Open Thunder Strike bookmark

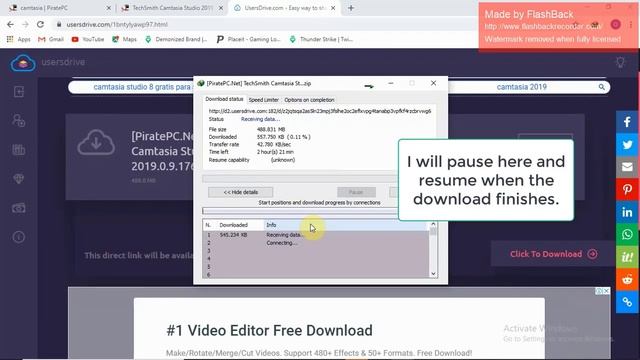[321, 39]
